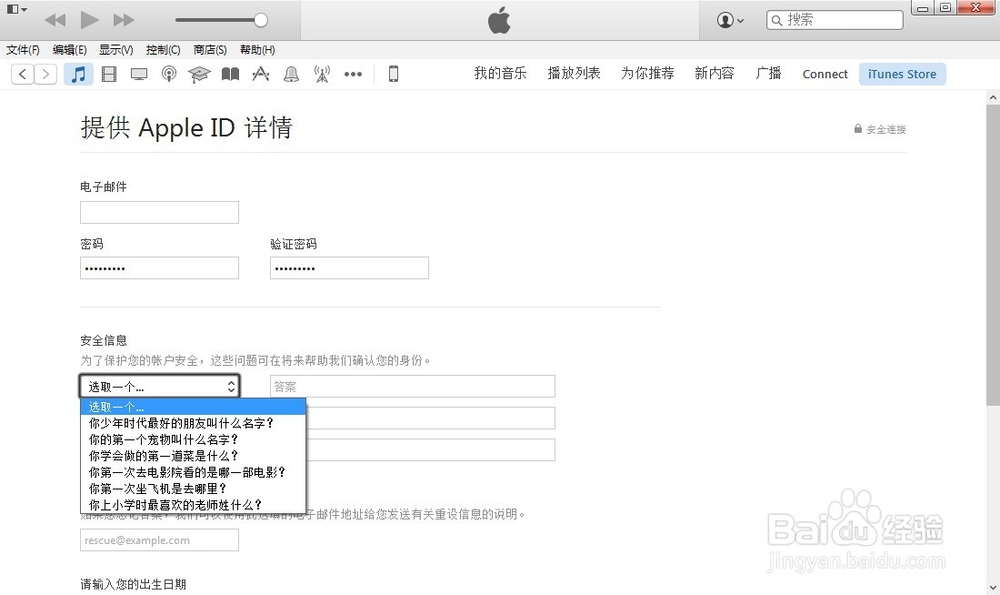Screen dimensions: 1000x595
Task: Select the Podcasts icon
Action: pyautogui.click(x=169, y=74)
